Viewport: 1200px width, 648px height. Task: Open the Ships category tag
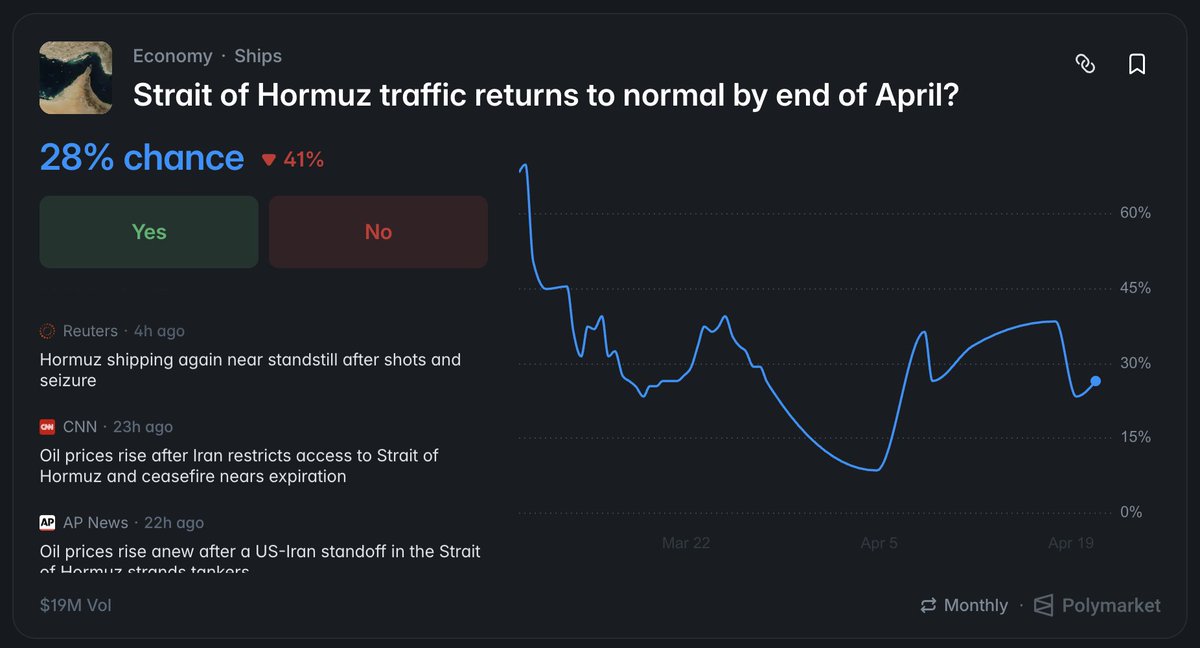[x=258, y=56]
